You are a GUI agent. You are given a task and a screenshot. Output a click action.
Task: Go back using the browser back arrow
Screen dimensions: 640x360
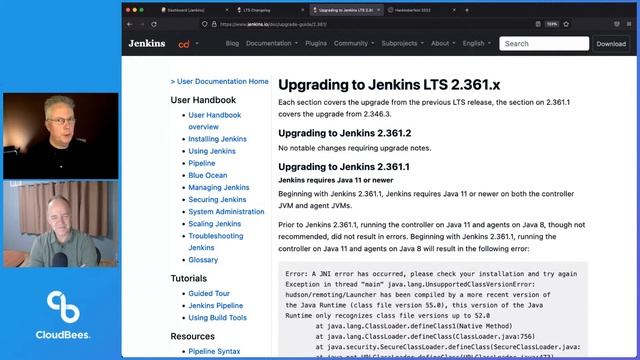[129, 24]
